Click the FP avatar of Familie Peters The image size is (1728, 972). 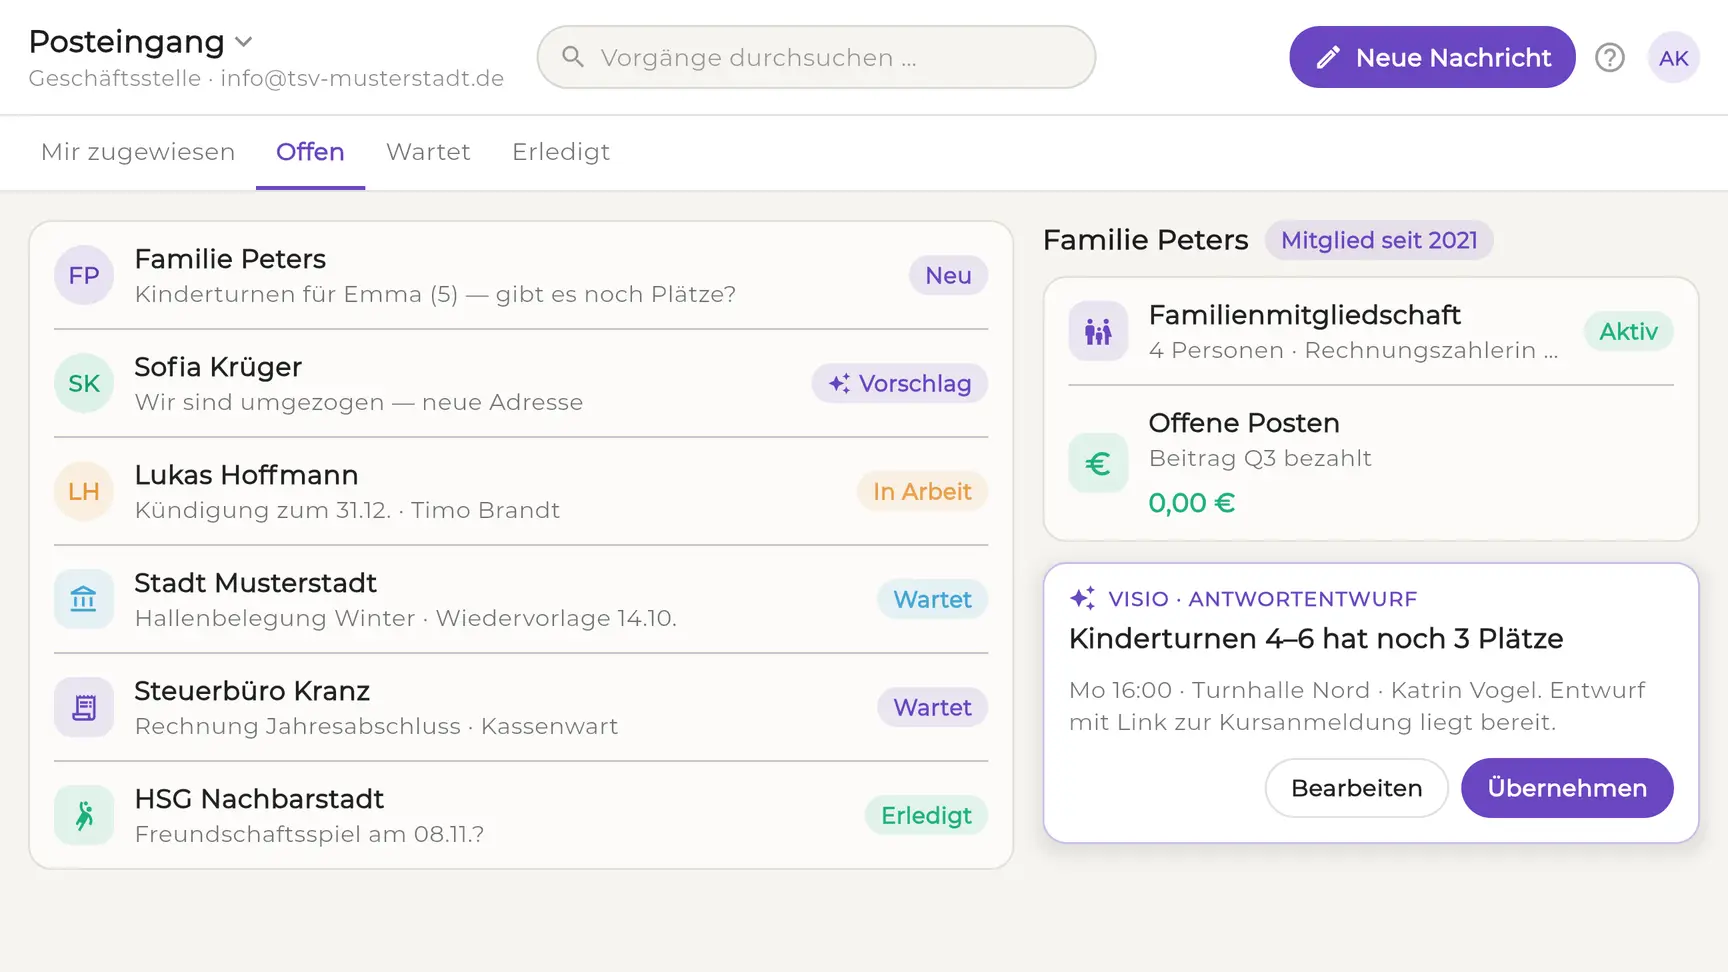pos(84,275)
